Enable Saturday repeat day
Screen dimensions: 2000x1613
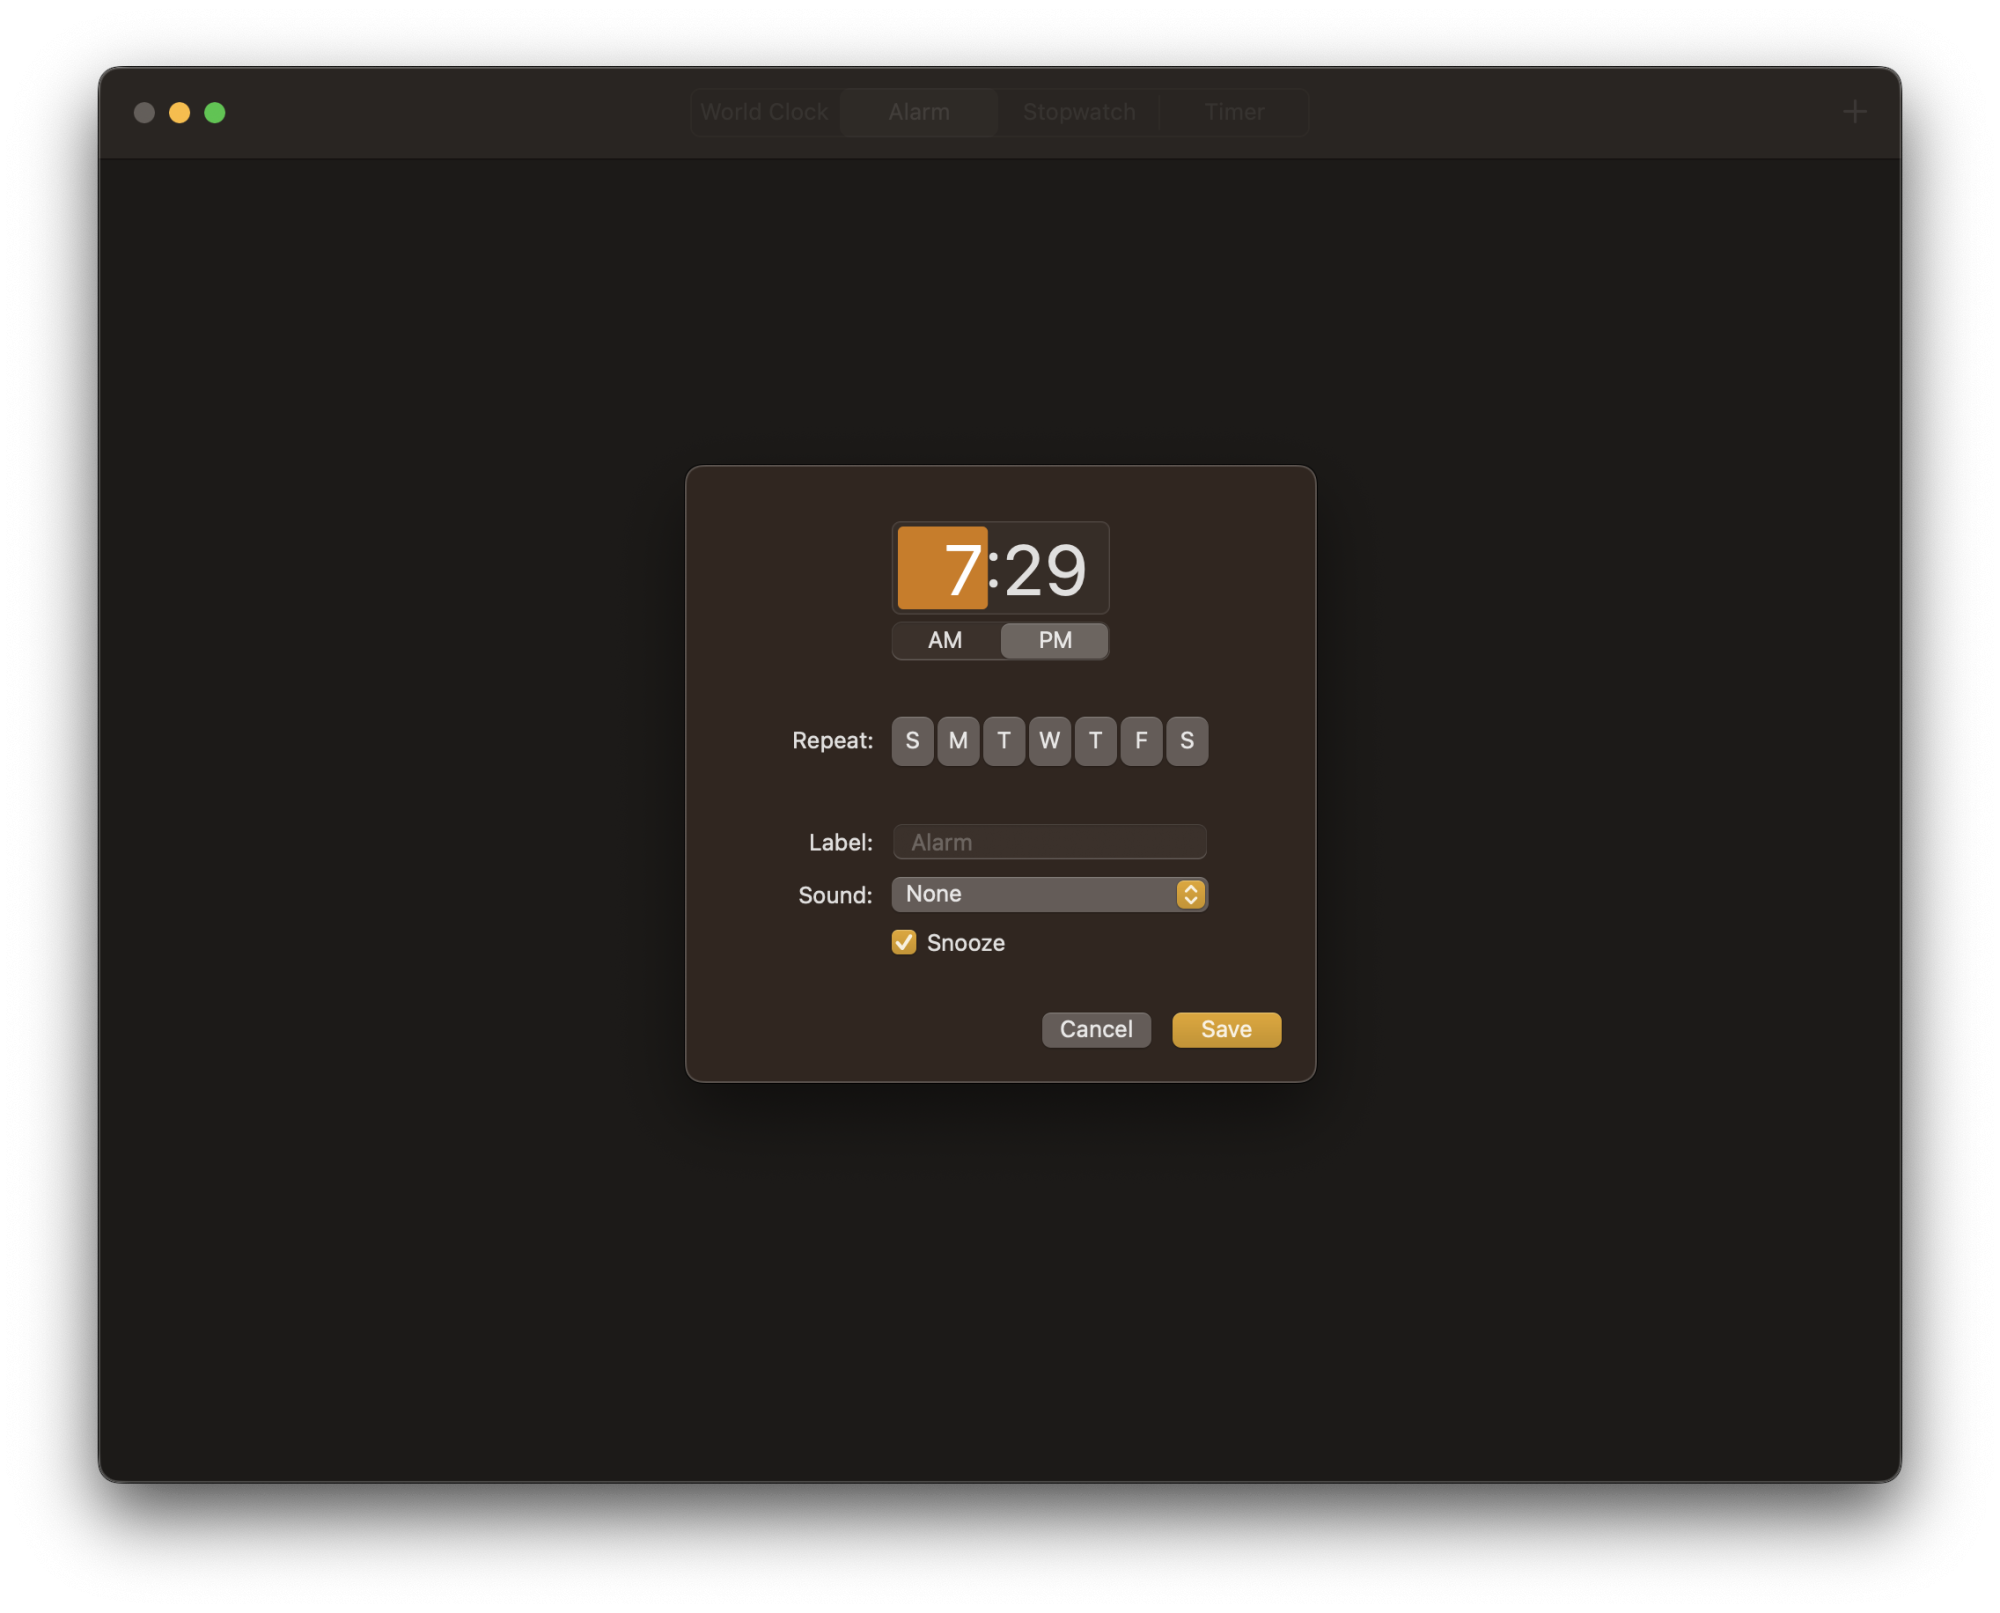pyautogui.click(x=1187, y=741)
